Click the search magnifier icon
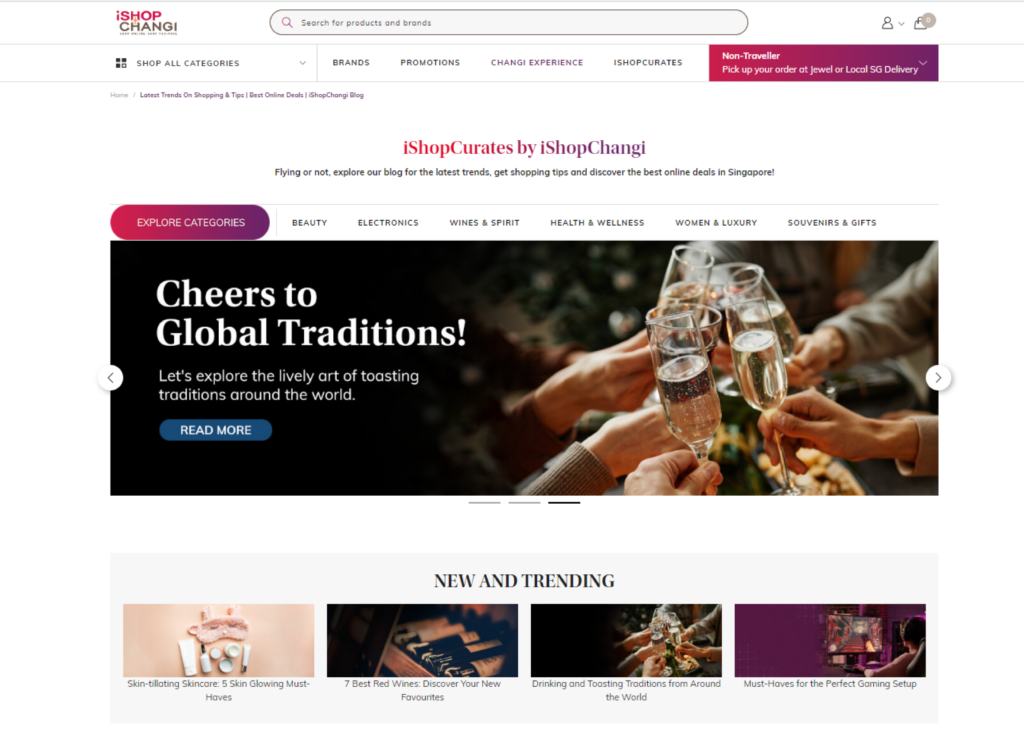Viewport: 1024px width, 741px height. [287, 22]
